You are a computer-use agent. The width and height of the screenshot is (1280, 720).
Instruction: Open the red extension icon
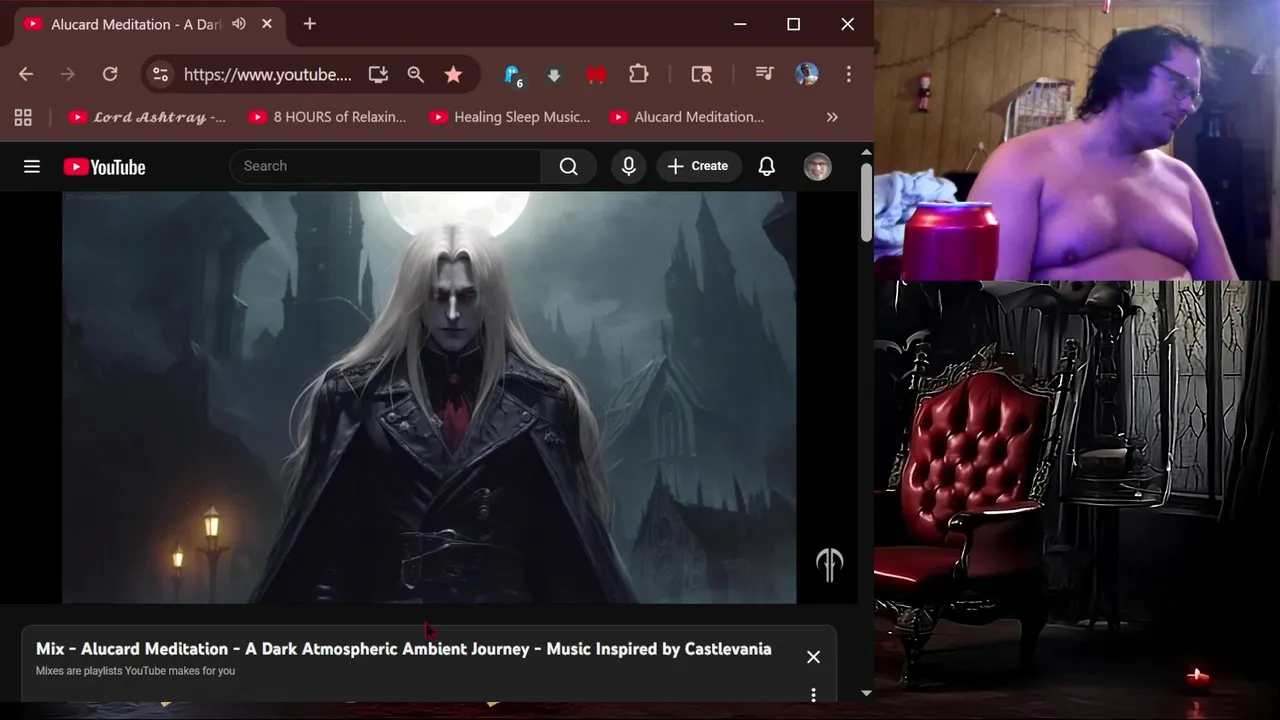tap(597, 74)
